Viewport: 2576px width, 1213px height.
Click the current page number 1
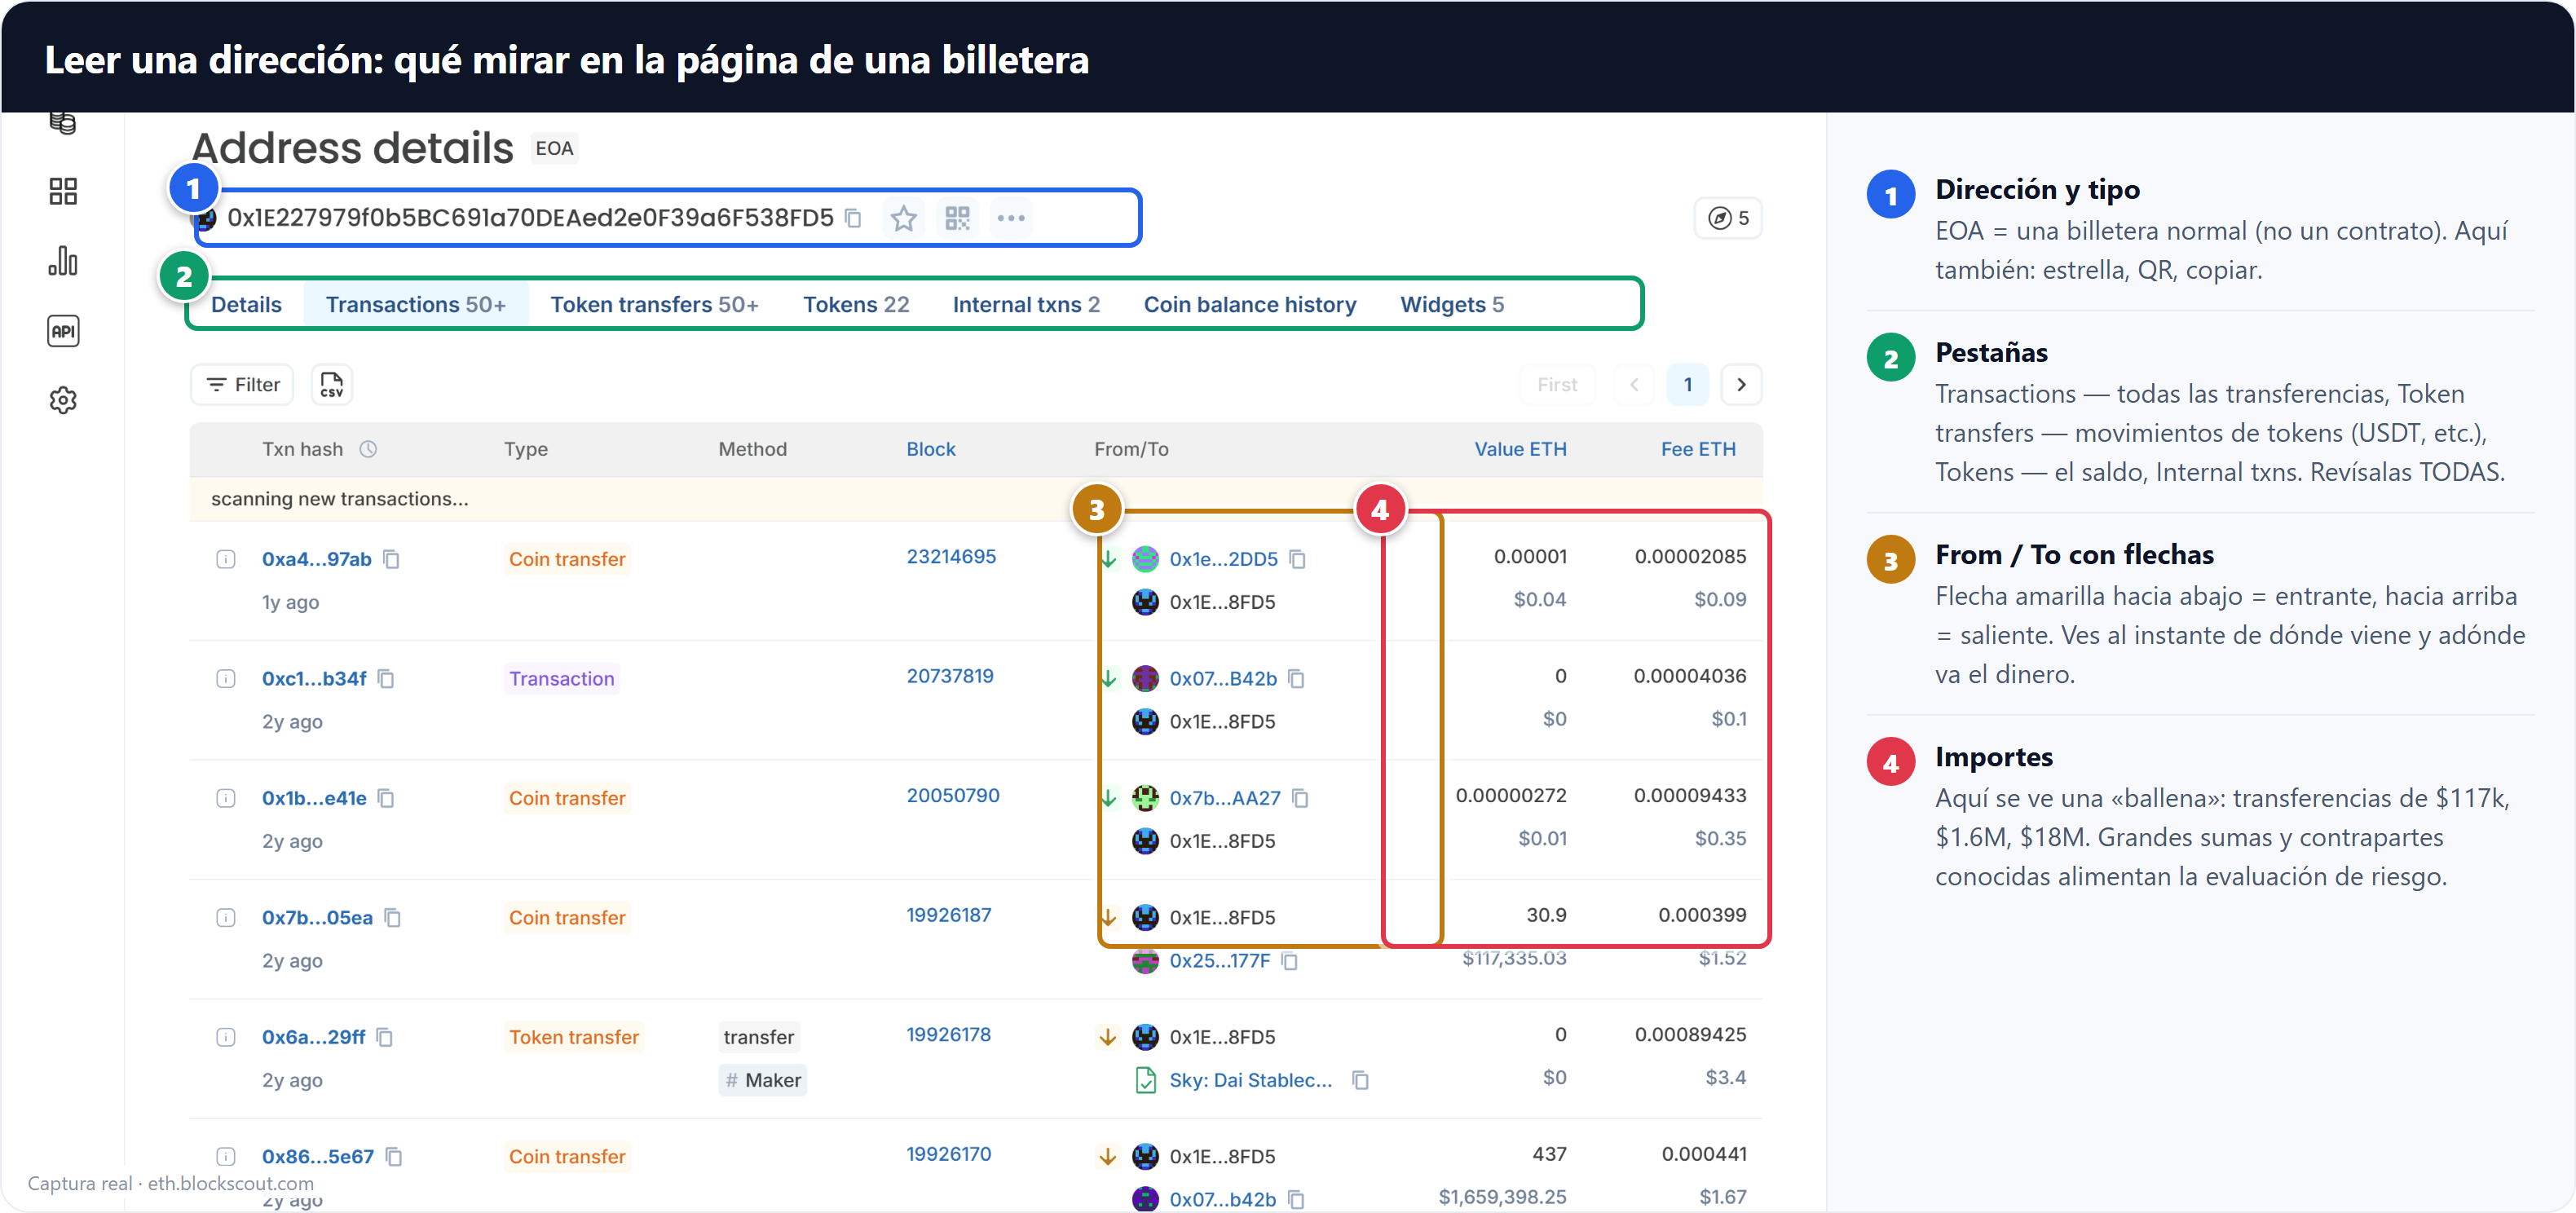pyautogui.click(x=1688, y=385)
